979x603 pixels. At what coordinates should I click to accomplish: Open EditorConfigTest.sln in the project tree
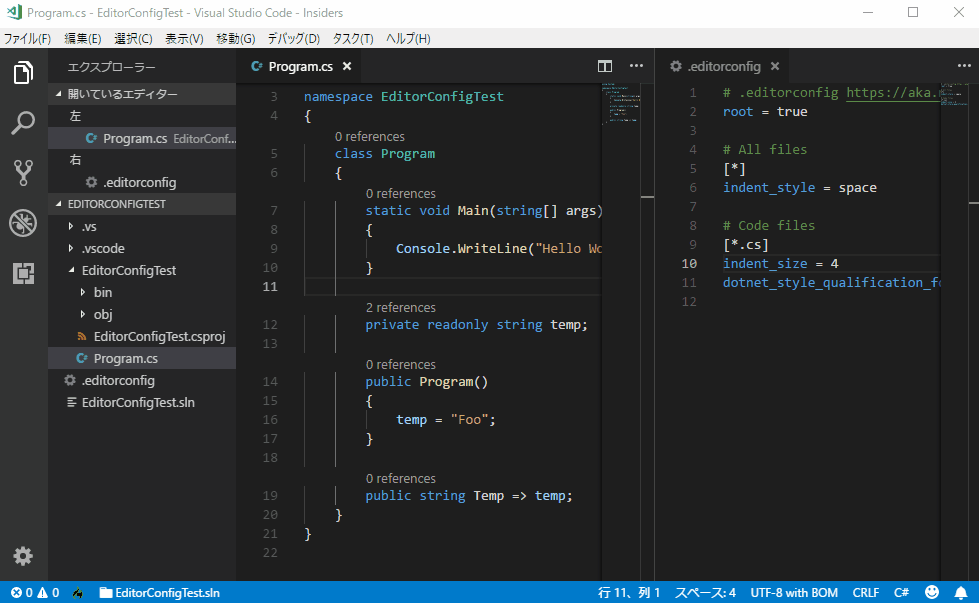142,403
